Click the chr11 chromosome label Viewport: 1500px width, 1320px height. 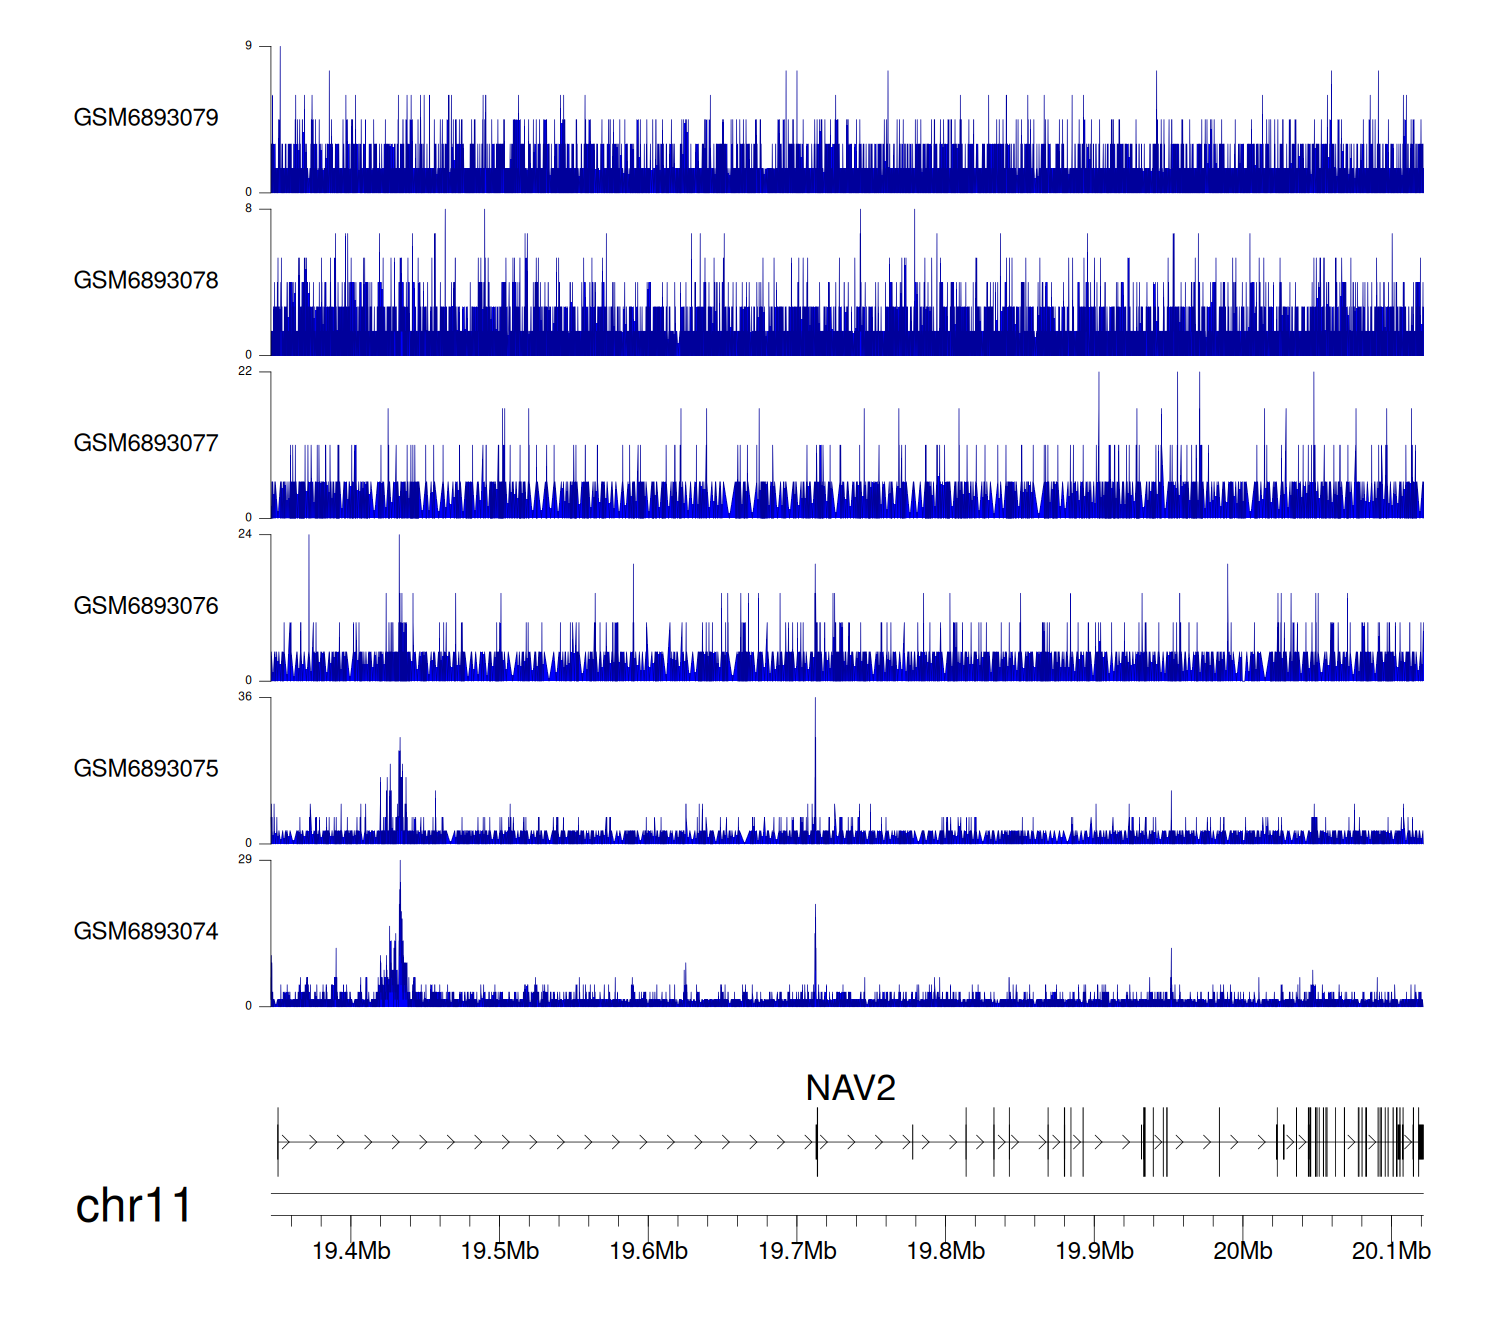pyautogui.click(x=133, y=1206)
